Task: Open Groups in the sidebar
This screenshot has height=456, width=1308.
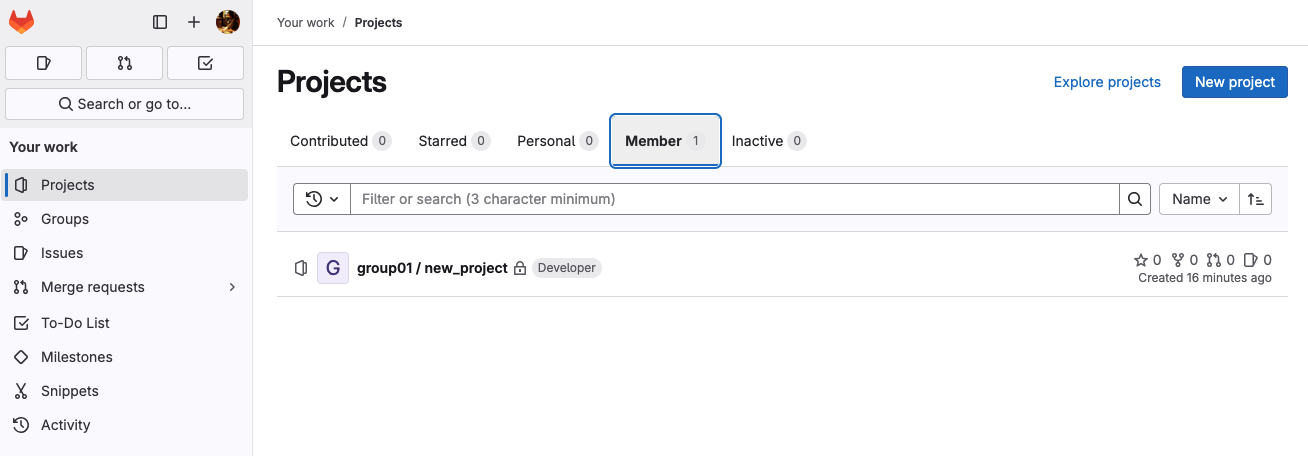Action: [x=65, y=219]
